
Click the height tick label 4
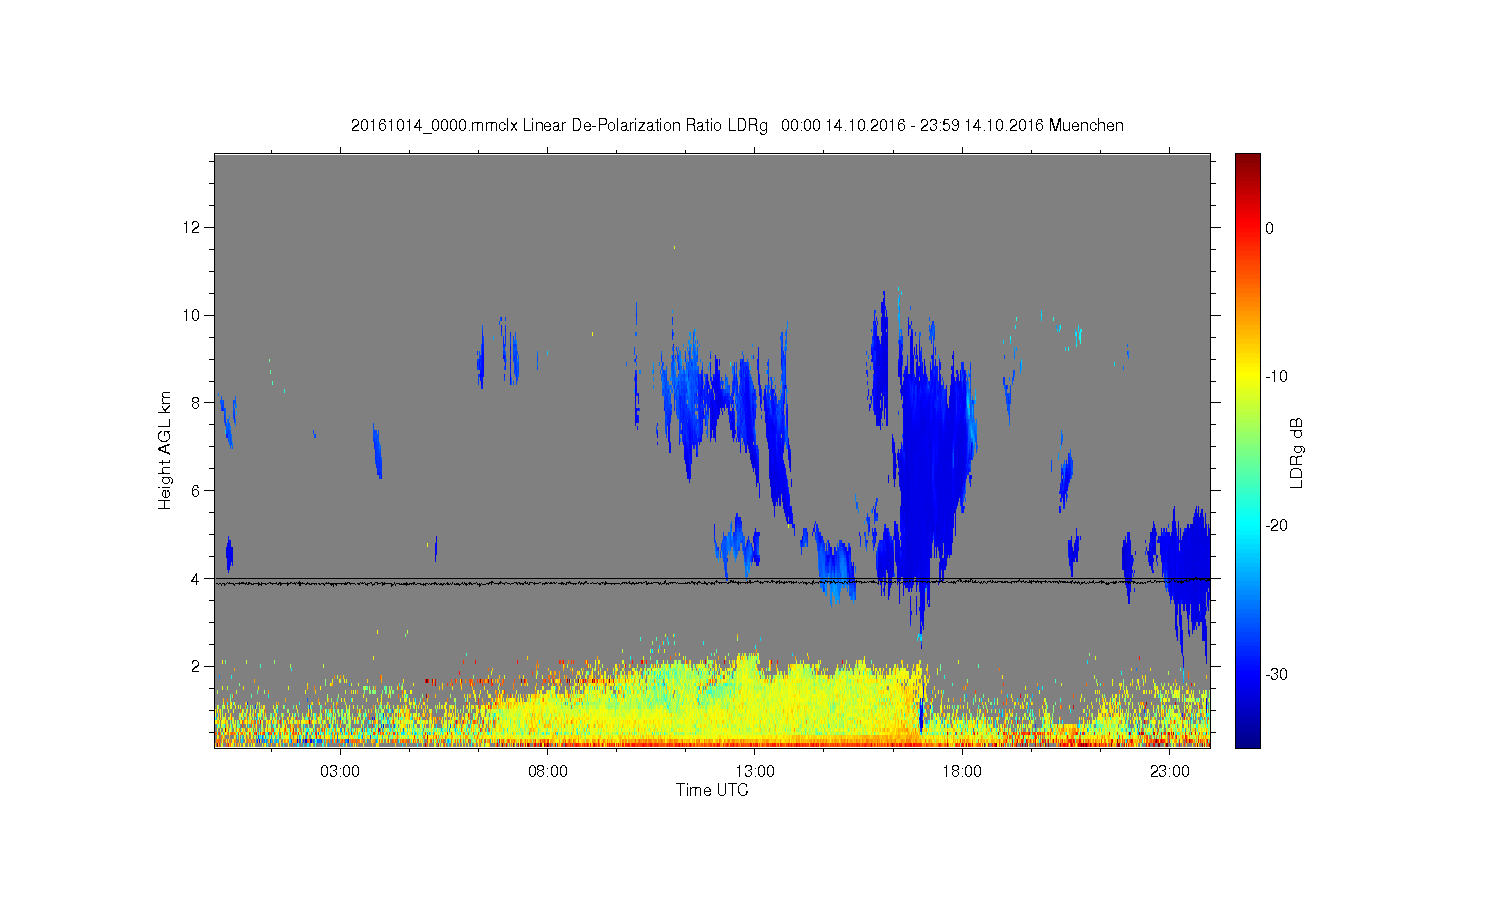(x=196, y=578)
